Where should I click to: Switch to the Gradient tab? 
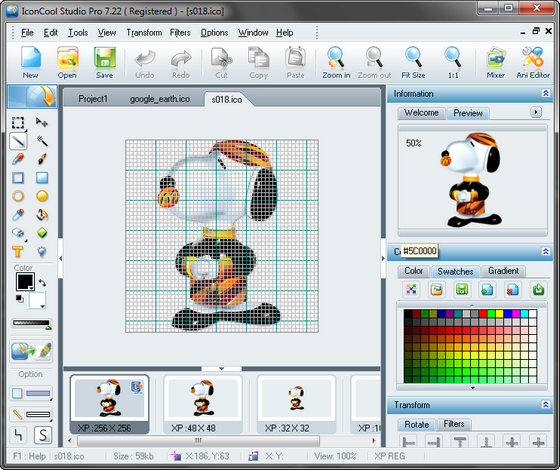coord(503,271)
